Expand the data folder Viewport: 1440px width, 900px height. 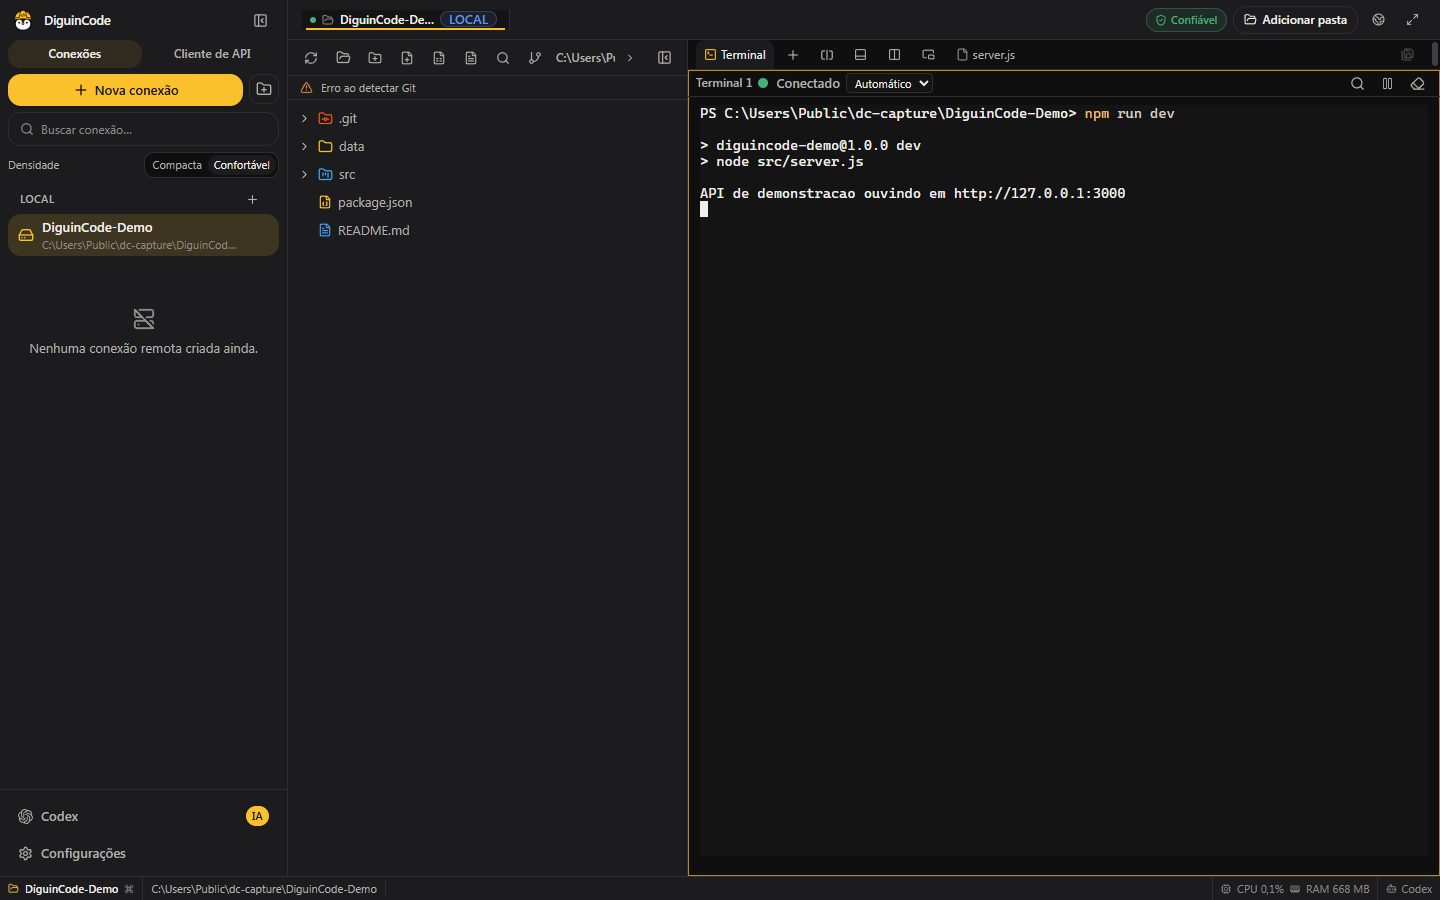(305, 146)
